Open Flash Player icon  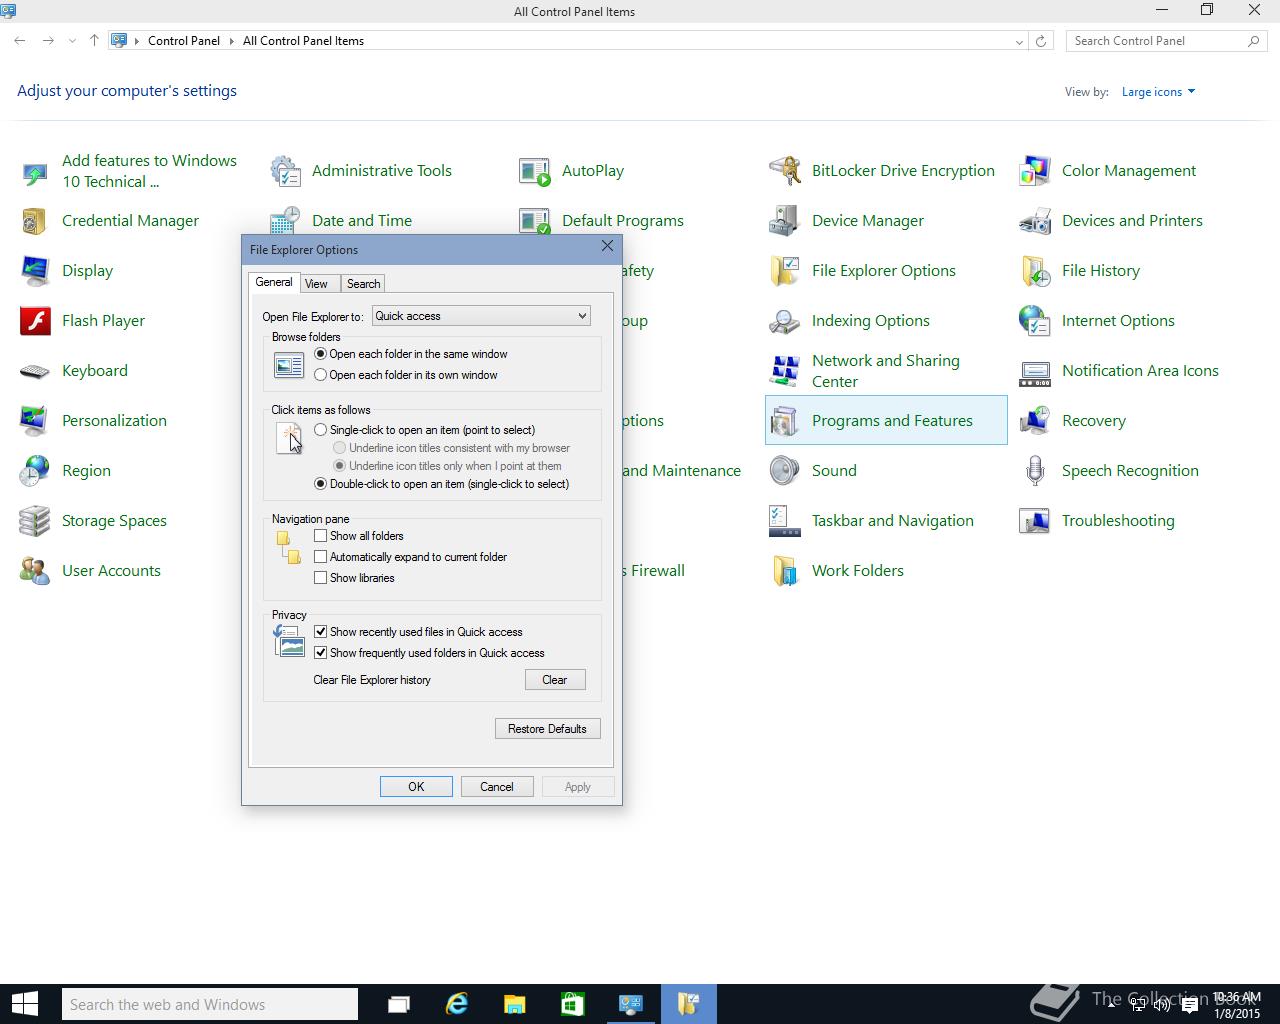(35, 321)
